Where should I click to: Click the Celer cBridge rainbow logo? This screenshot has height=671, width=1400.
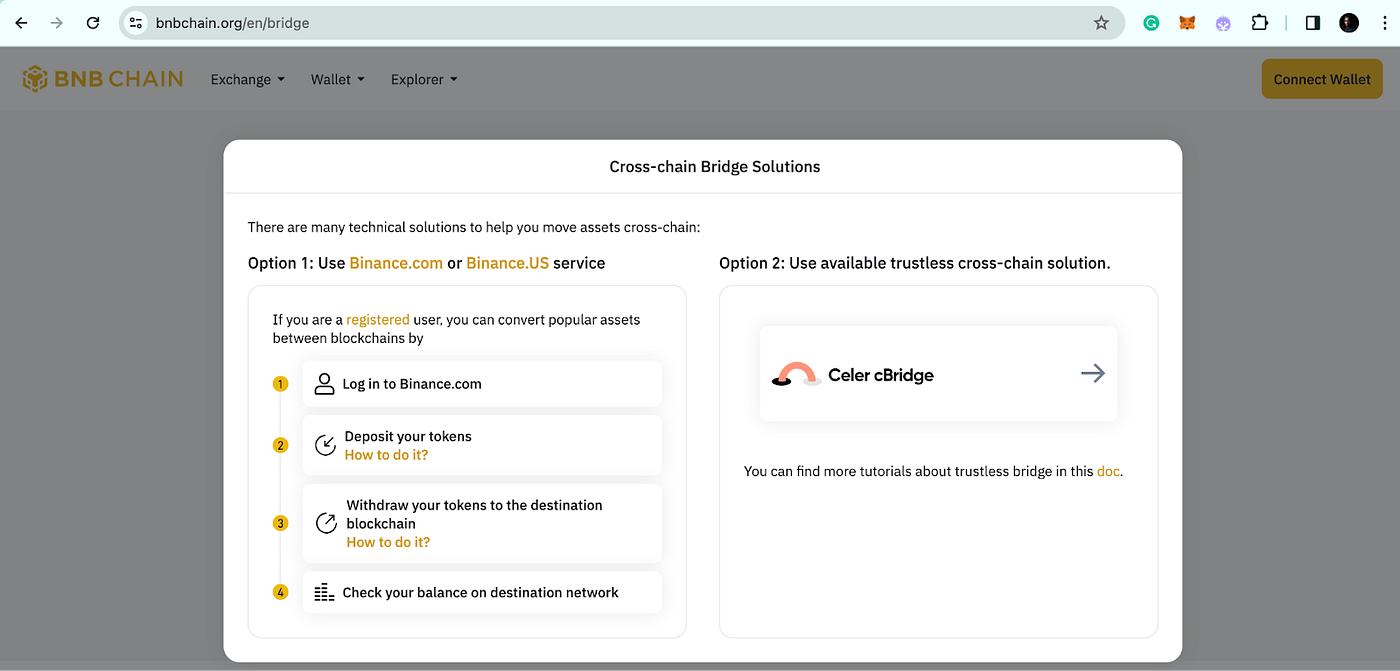pos(797,374)
